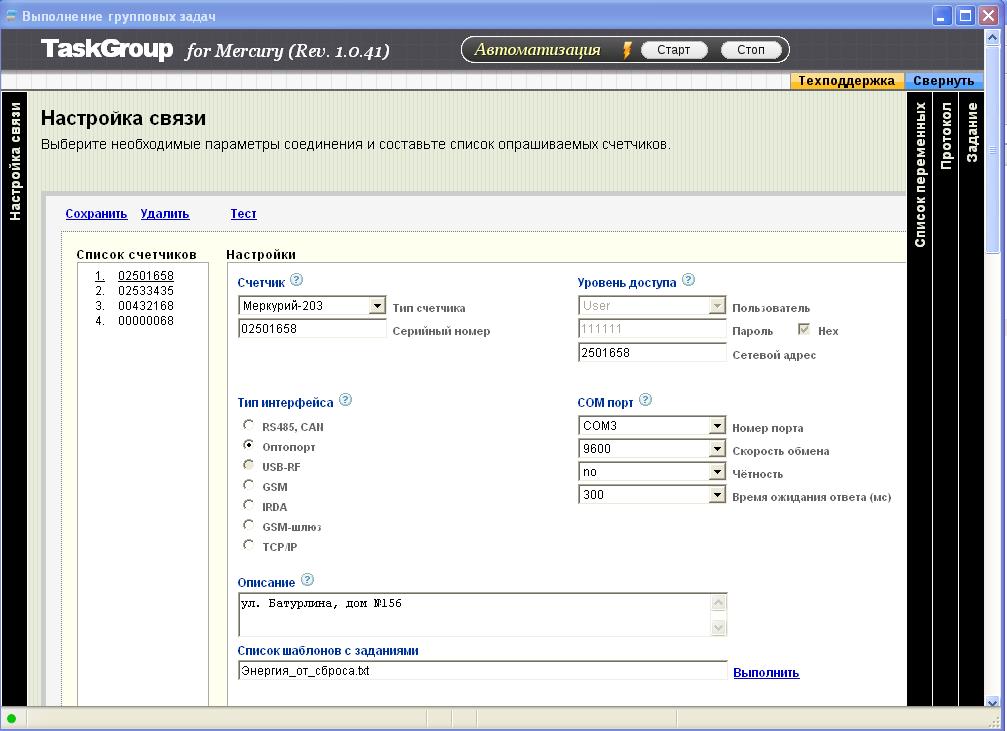Open help icon next to Описание
This screenshot has width=1007, height=731.
308,580
